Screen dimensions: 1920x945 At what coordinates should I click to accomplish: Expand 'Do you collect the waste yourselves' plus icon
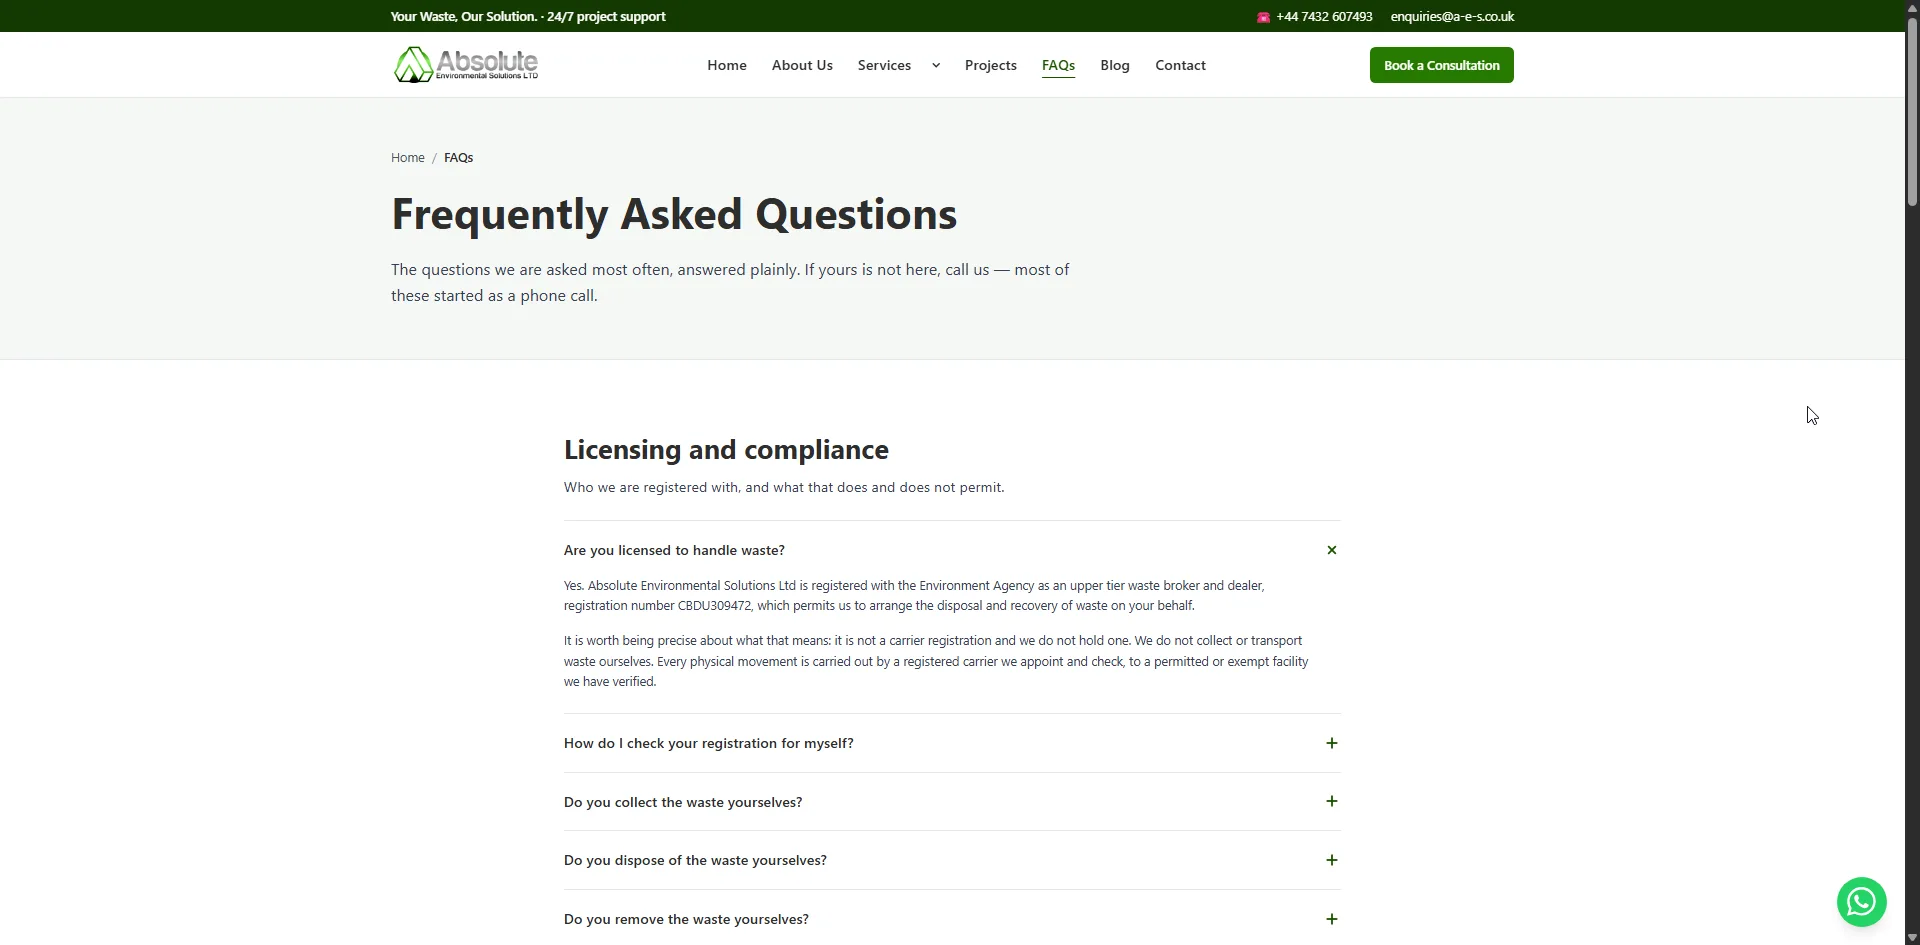point(1331,801)
